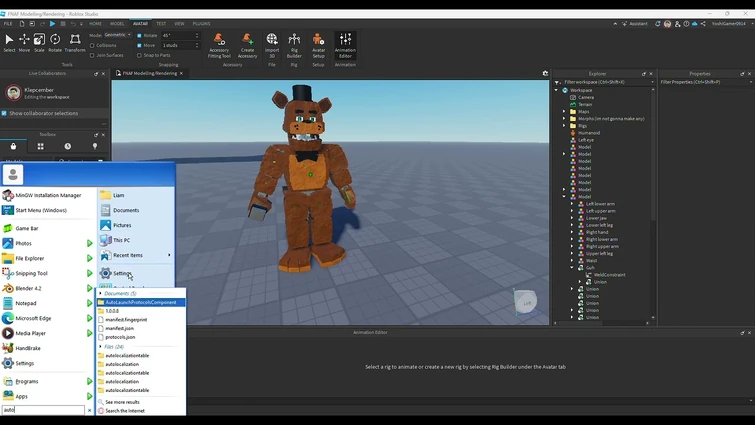
Task: Open the FILE menu
Action: 8,24
